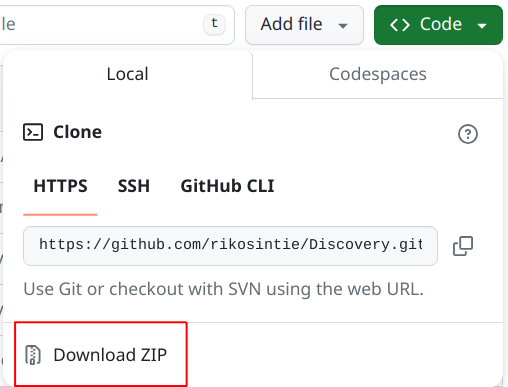Open the green Code dropdown button
Viewport: 508px width, 387px height.
(438, 25)
